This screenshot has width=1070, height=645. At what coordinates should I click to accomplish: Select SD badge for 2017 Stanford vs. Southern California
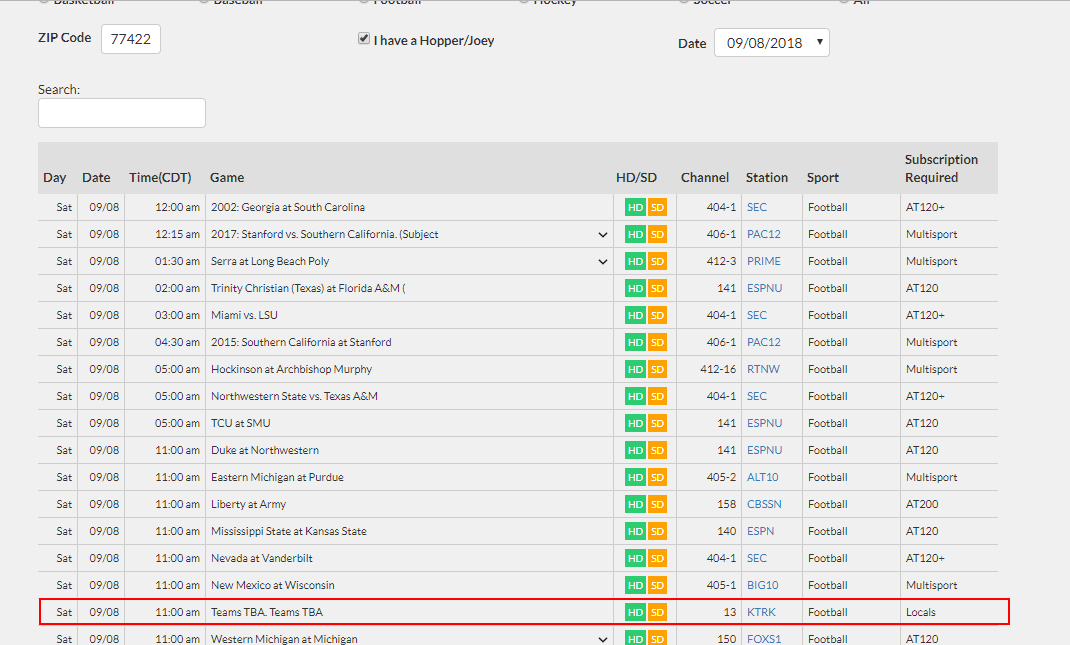(657, 234)
